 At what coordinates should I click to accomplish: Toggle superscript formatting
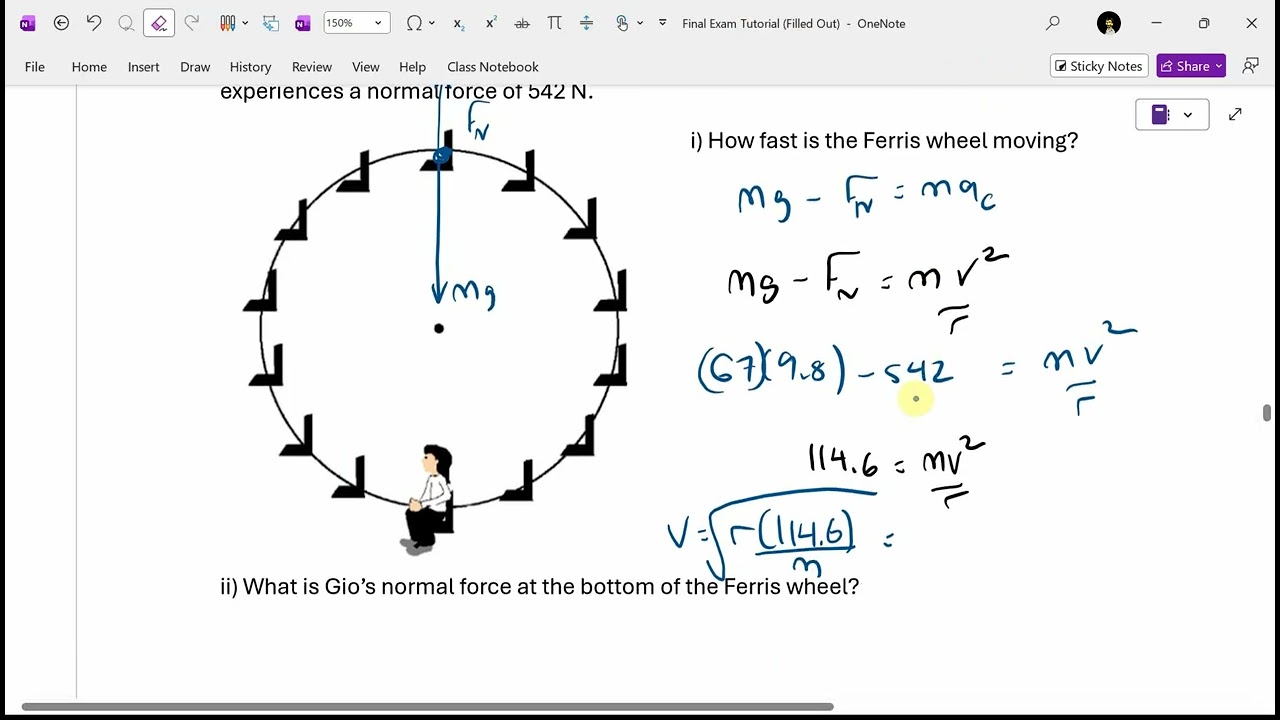pyautogui.click(x=491, y=23)
